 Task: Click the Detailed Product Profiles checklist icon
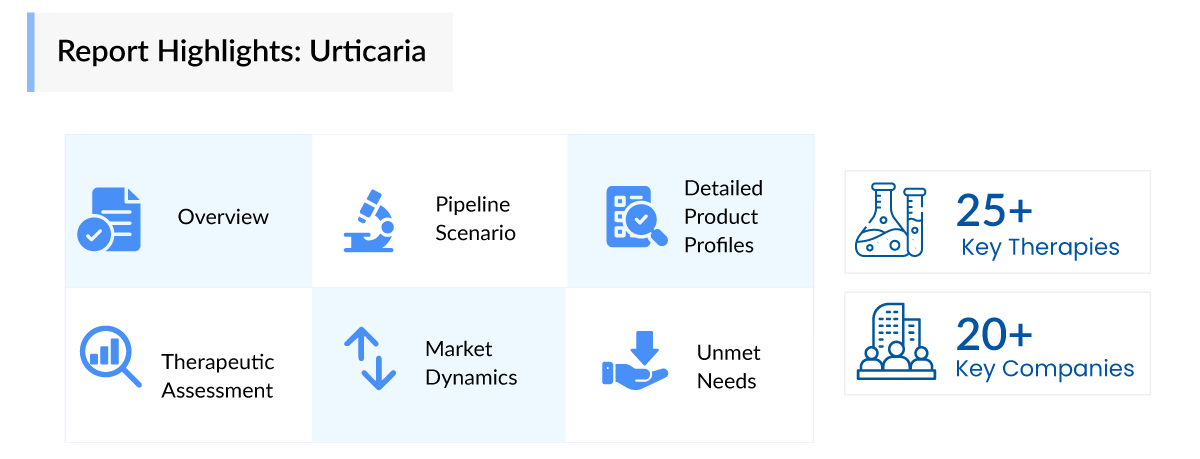[632, 216]
